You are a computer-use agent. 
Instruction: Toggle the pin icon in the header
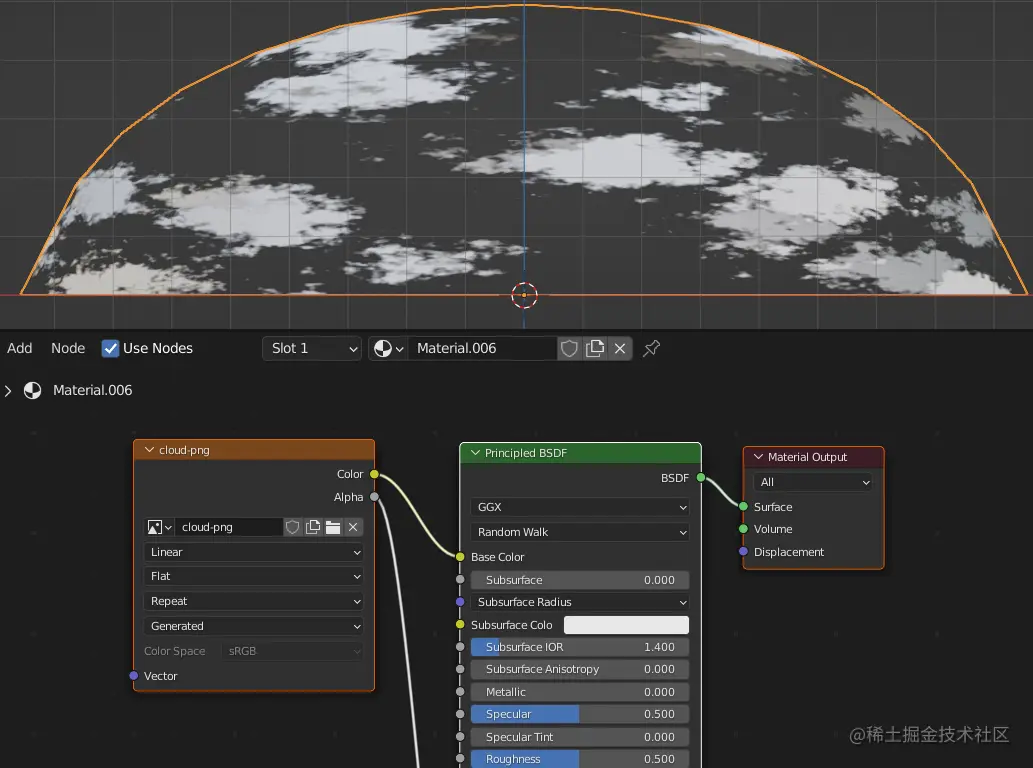[652, 348]
